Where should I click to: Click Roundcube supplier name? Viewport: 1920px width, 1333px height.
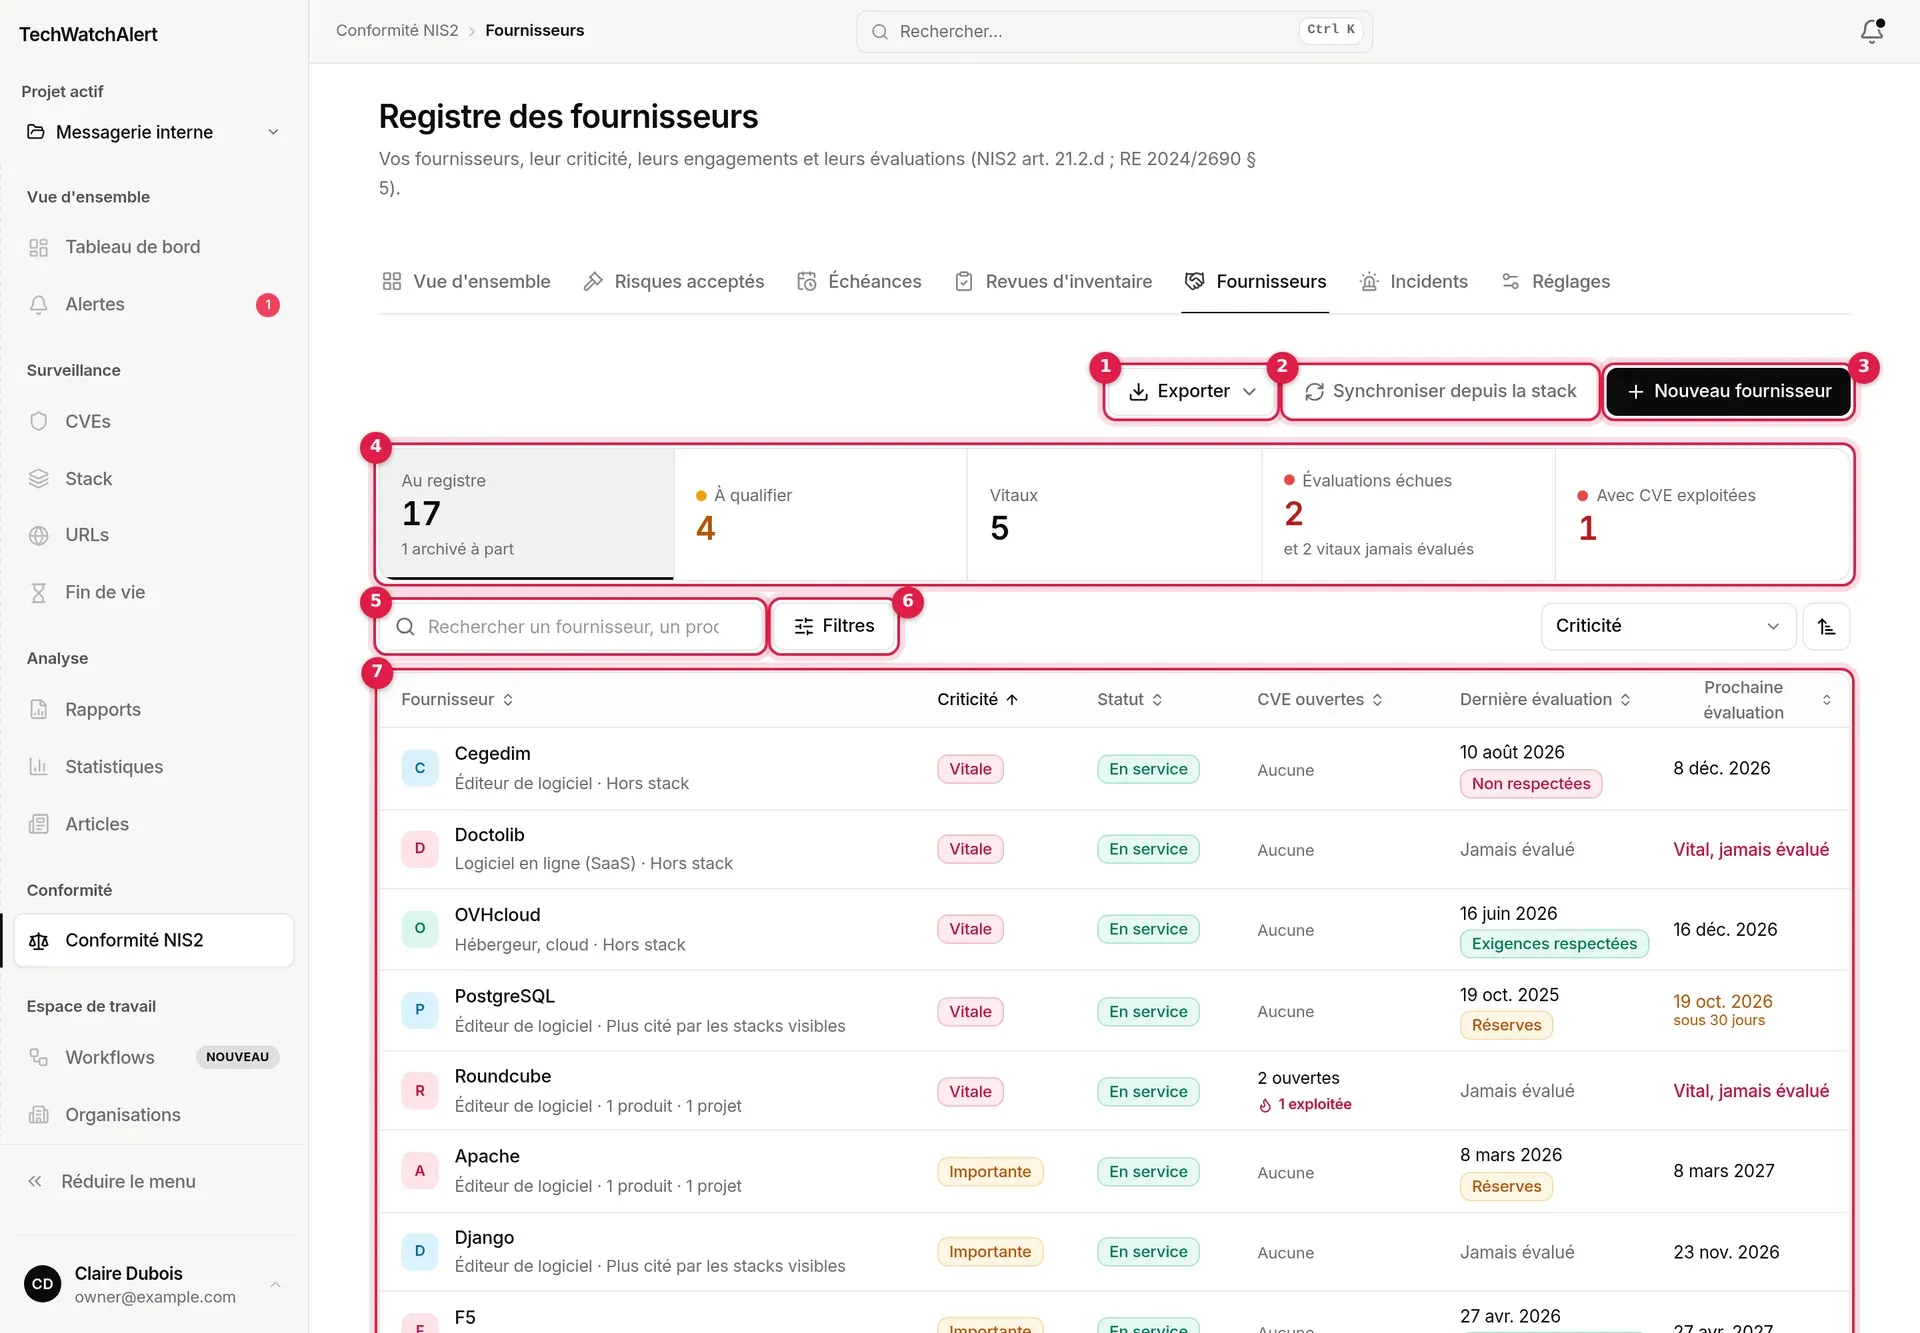coord(503,1077)
